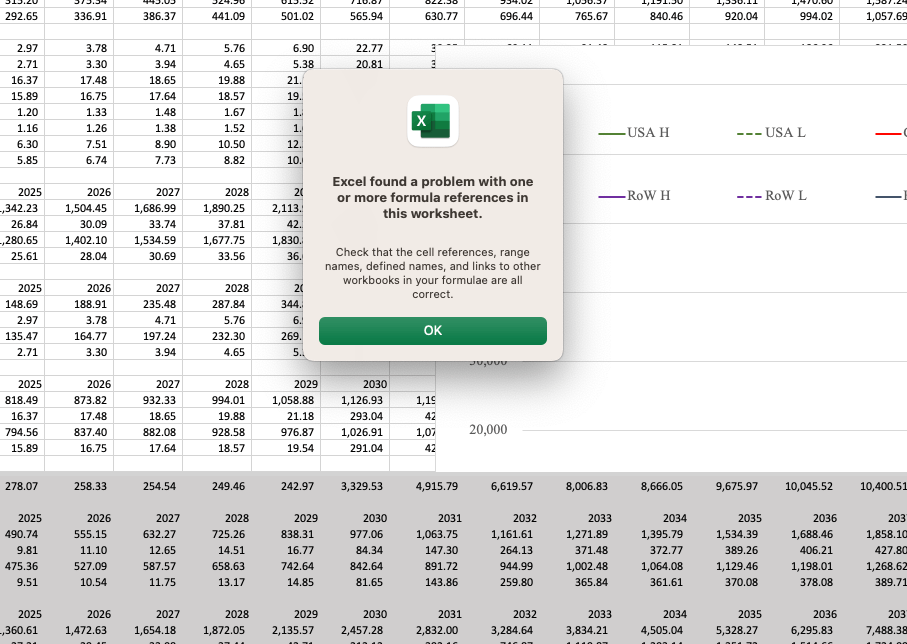Select the USA L legend entry in chart

[x=771, y=133]
